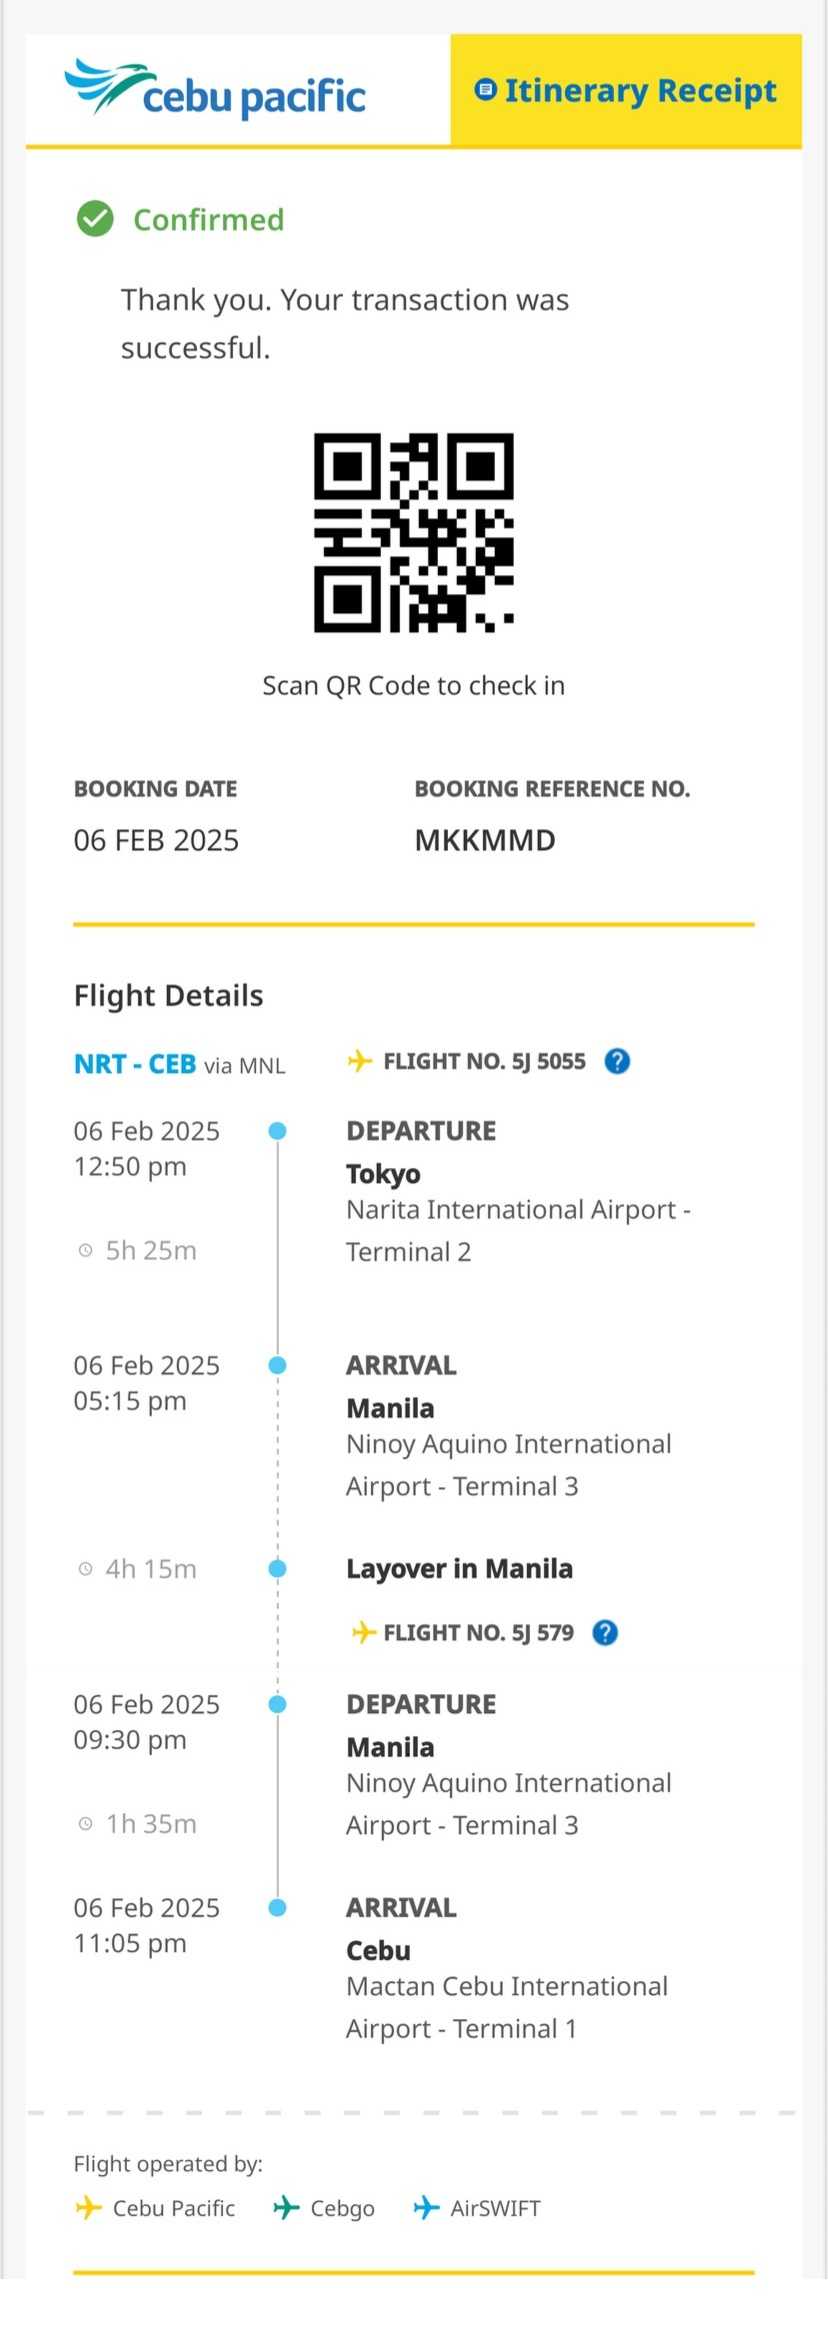Click the clock icon beside 5h 25m duration
This screenshot has width=828, height=2344.
coord(86,1250)
